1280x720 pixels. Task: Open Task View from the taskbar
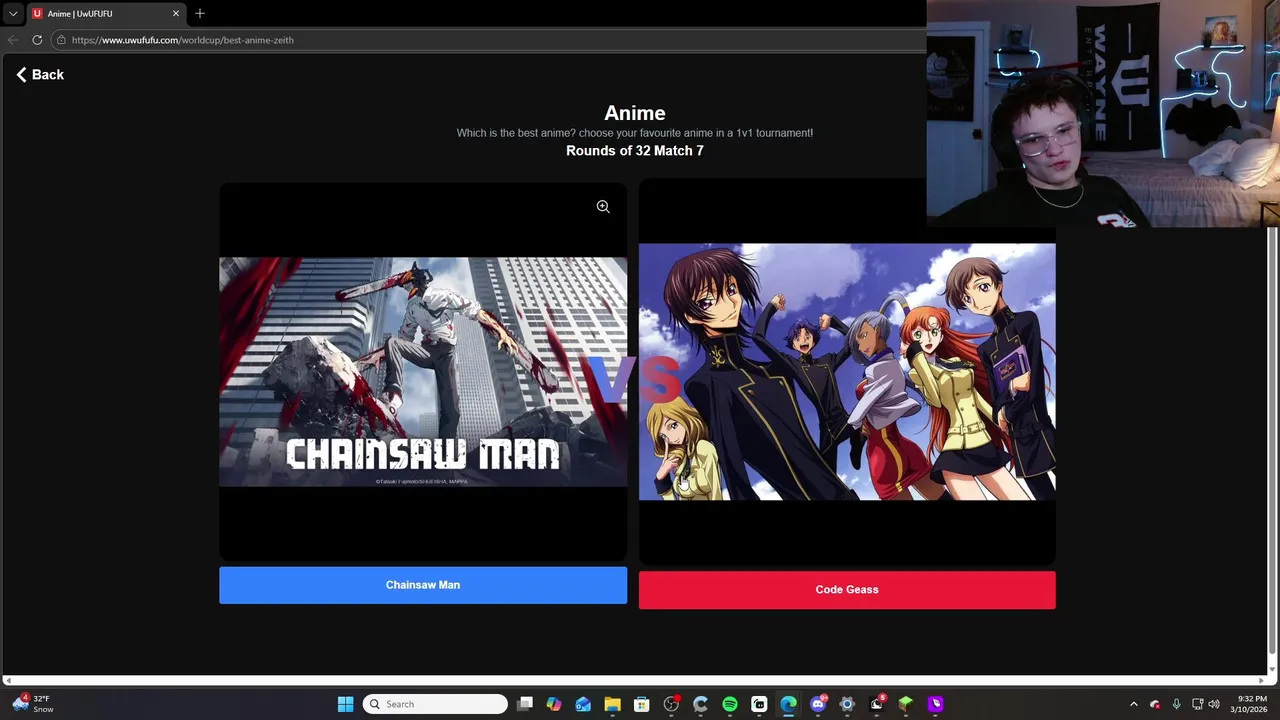pos(525,704)
